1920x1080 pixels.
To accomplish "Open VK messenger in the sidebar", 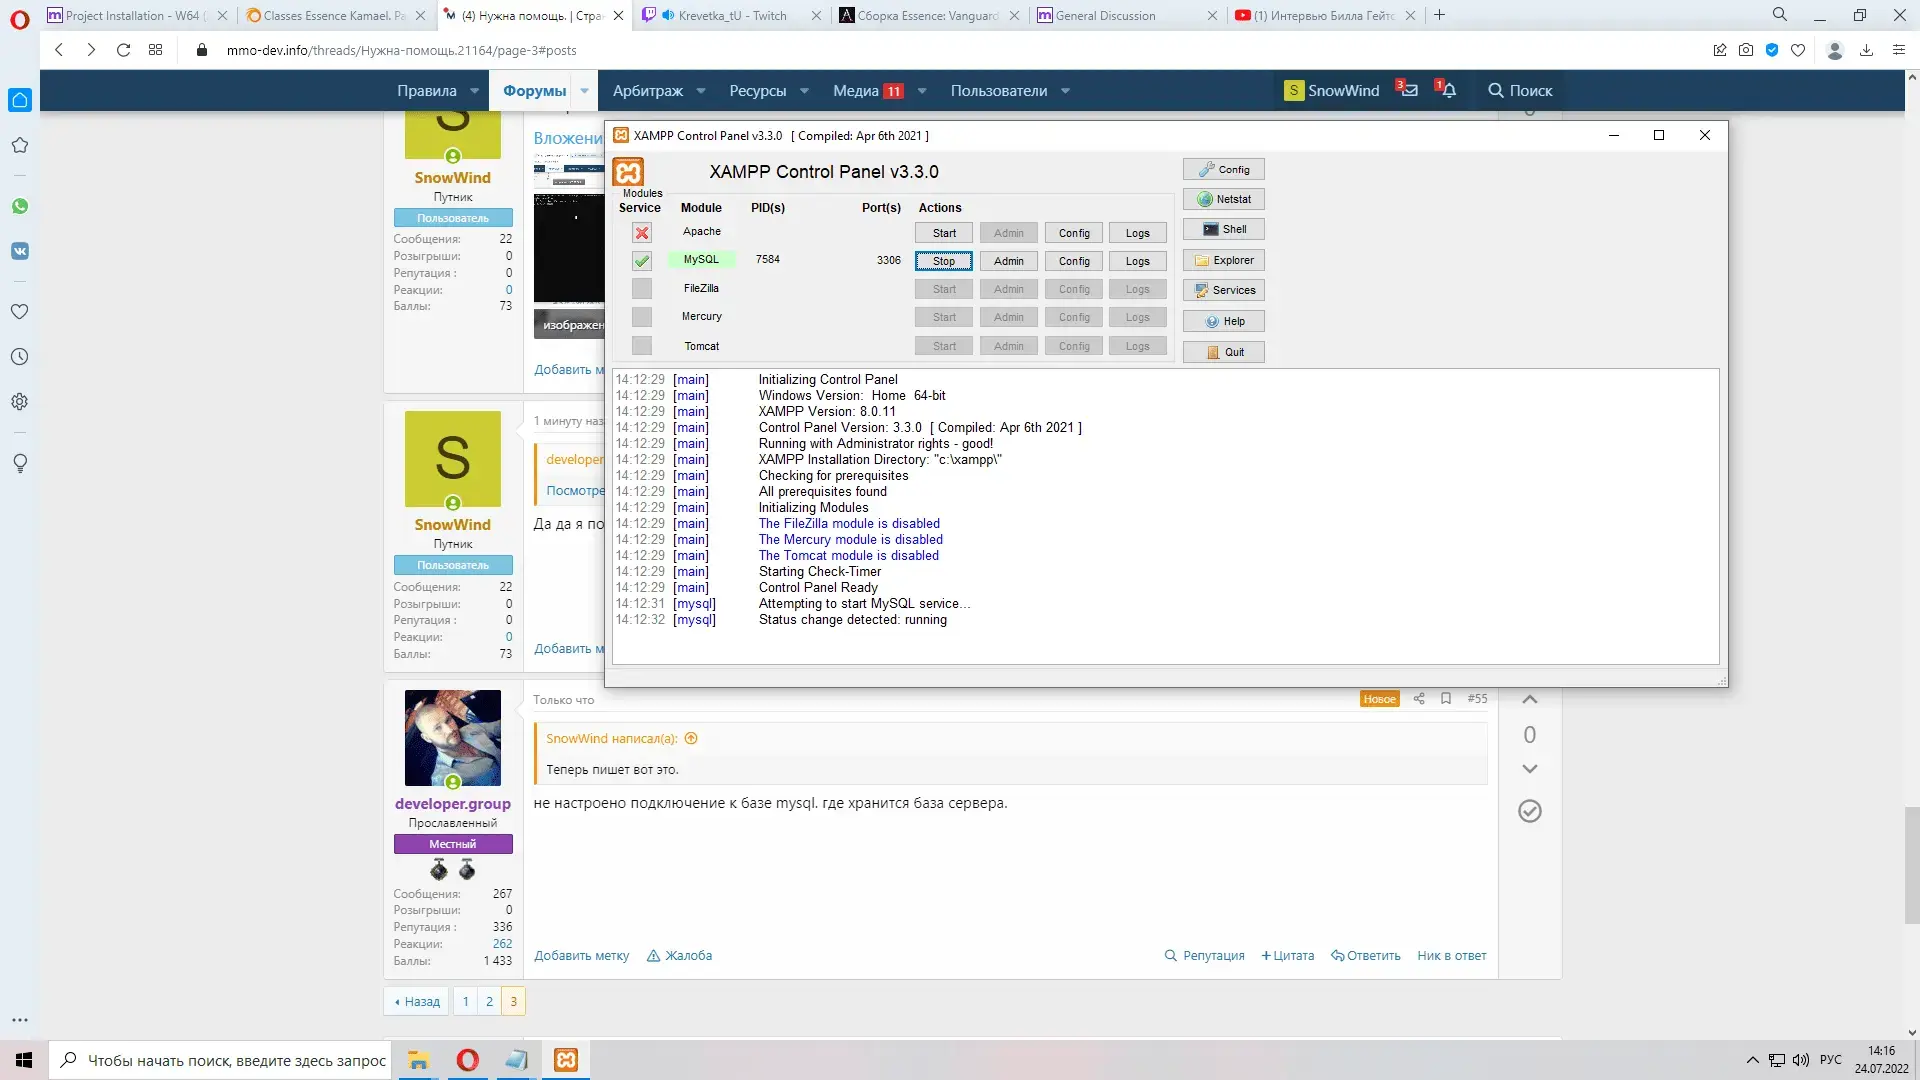I will click(x=20, y=251).
